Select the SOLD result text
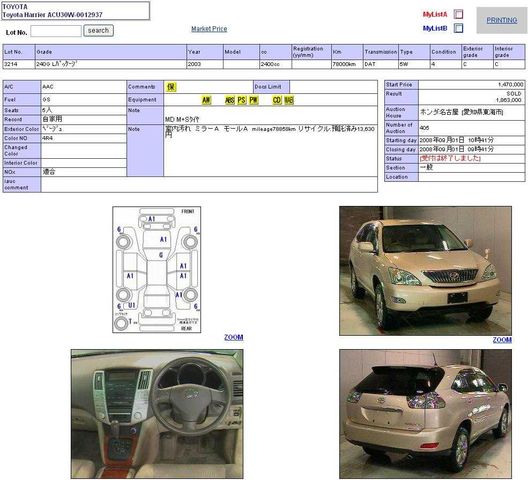Screen dimensions: 528x480 514,93
